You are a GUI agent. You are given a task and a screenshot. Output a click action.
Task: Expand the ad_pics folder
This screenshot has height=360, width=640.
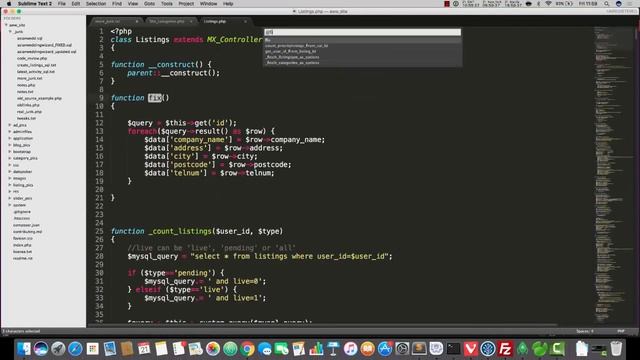point(10,125)
